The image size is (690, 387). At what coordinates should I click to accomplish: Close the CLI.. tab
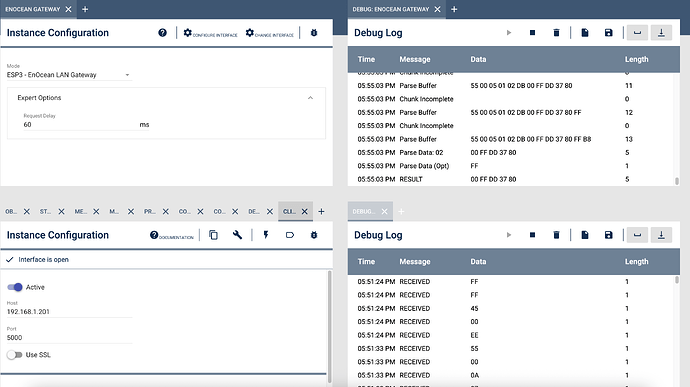pyautogui.click(x=305, y=212)
